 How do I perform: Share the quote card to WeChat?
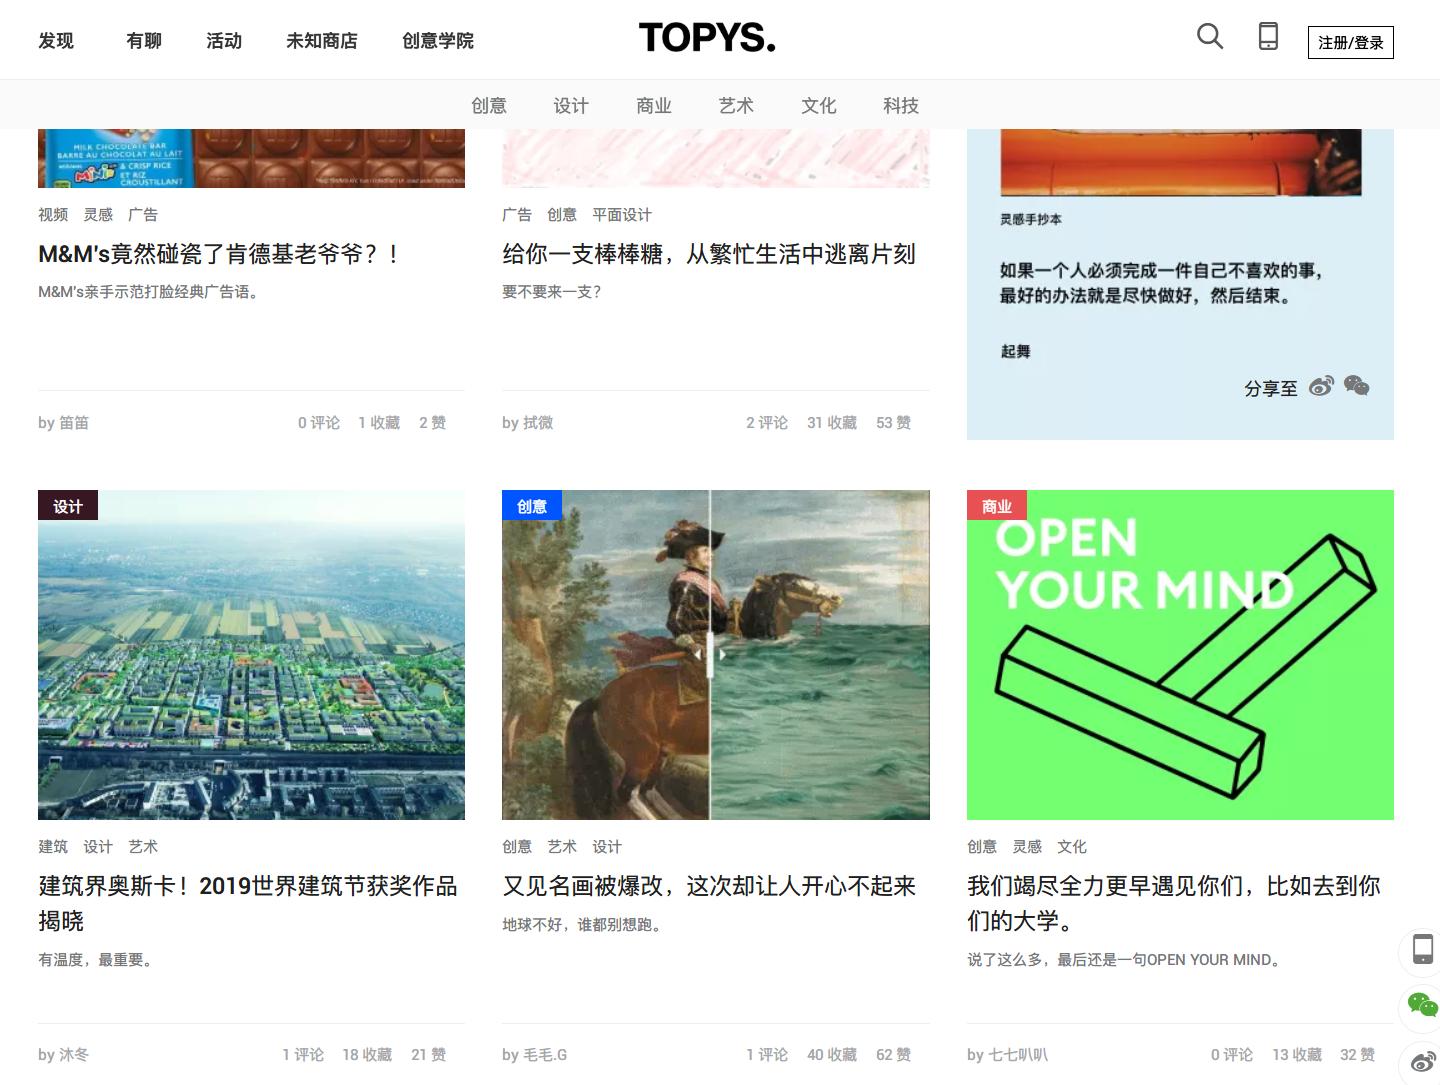pyautogui.click(x=1357, y=384)
